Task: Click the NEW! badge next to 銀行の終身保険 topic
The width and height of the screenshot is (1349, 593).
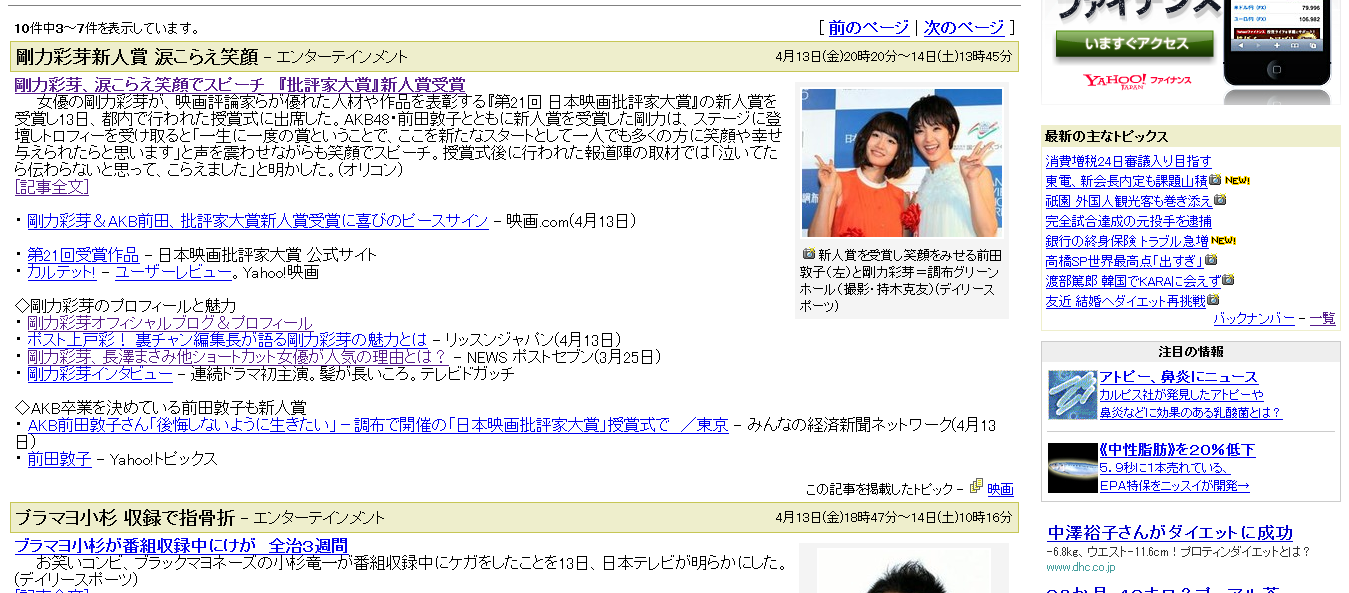Action: 1223,241
